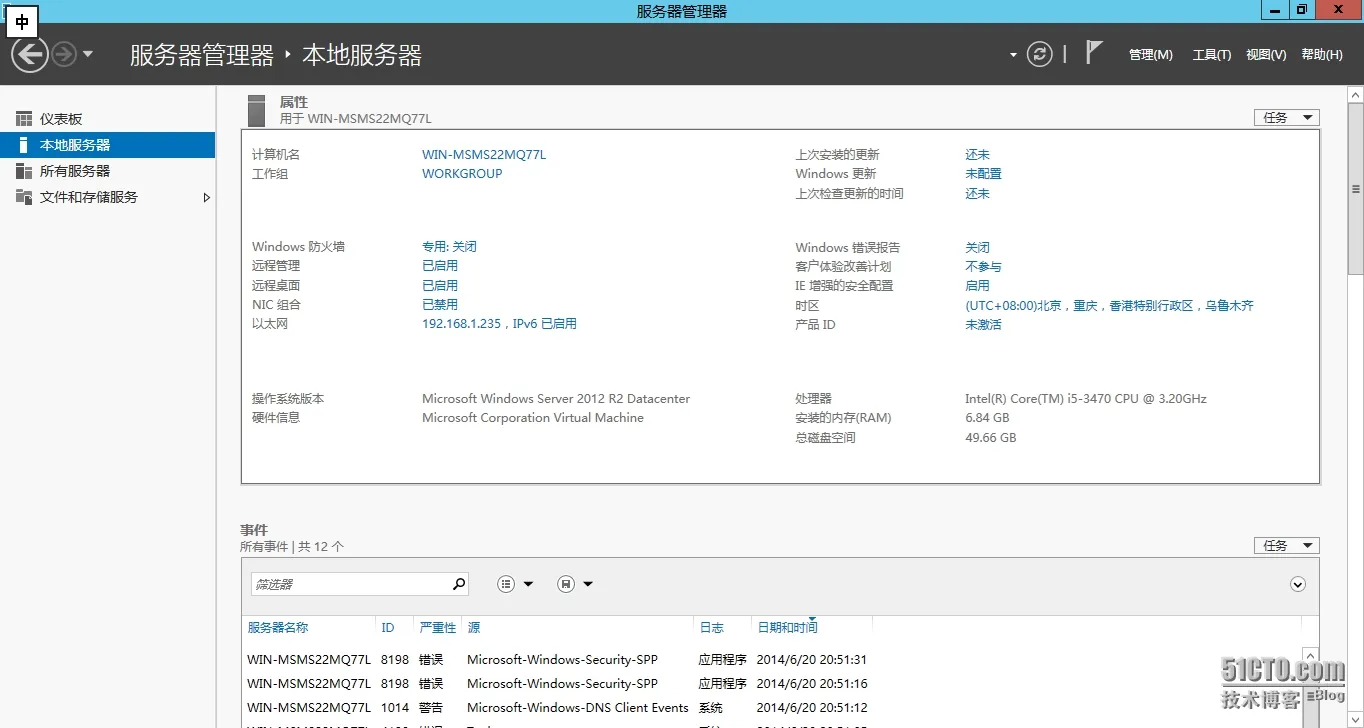Screen dimensions: 1364x728
Task: Open the small dropdown left of refresh
Action: (x=1013, y=55)
